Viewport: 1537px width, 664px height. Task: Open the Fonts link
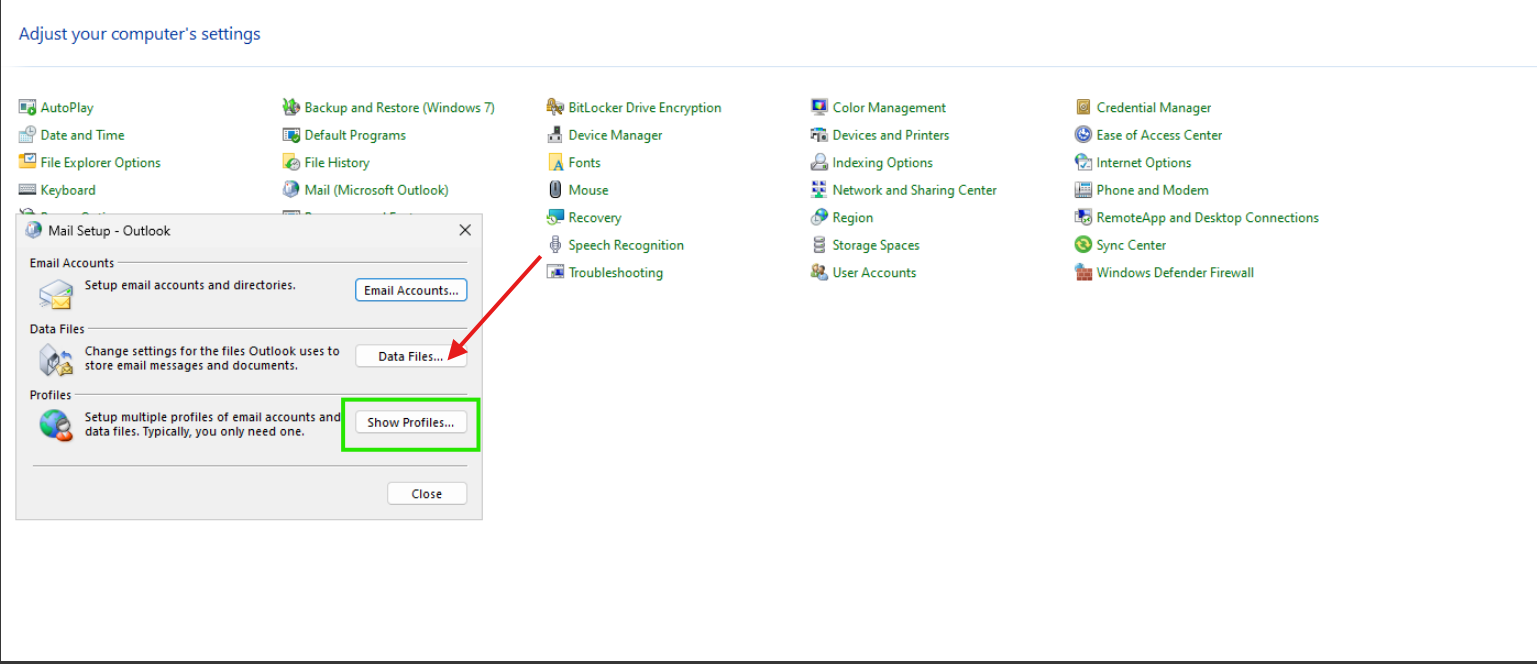coord(585,162)
